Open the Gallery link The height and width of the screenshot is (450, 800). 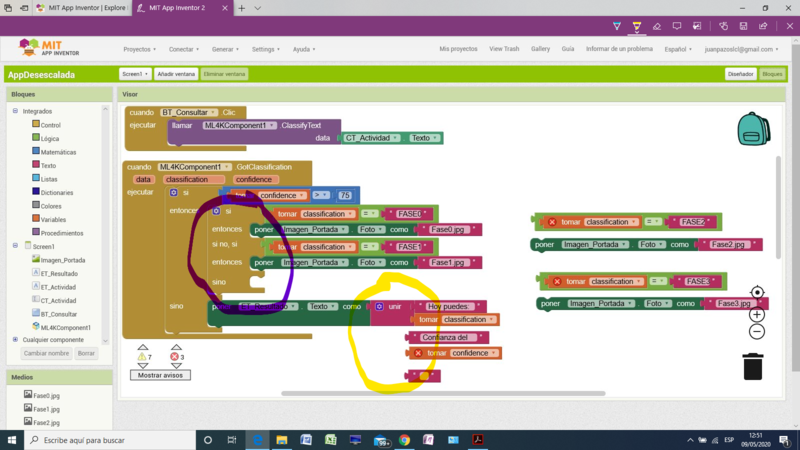click(540, 49)
